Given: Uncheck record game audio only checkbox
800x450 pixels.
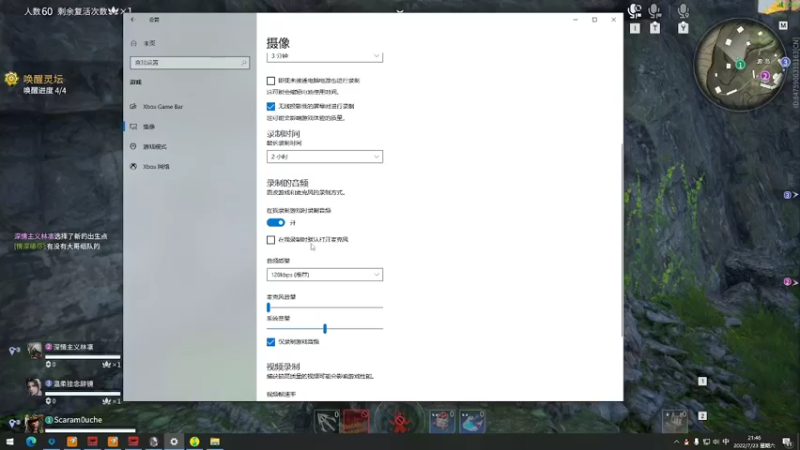Looking at the screenshot, I should point(270,342).
